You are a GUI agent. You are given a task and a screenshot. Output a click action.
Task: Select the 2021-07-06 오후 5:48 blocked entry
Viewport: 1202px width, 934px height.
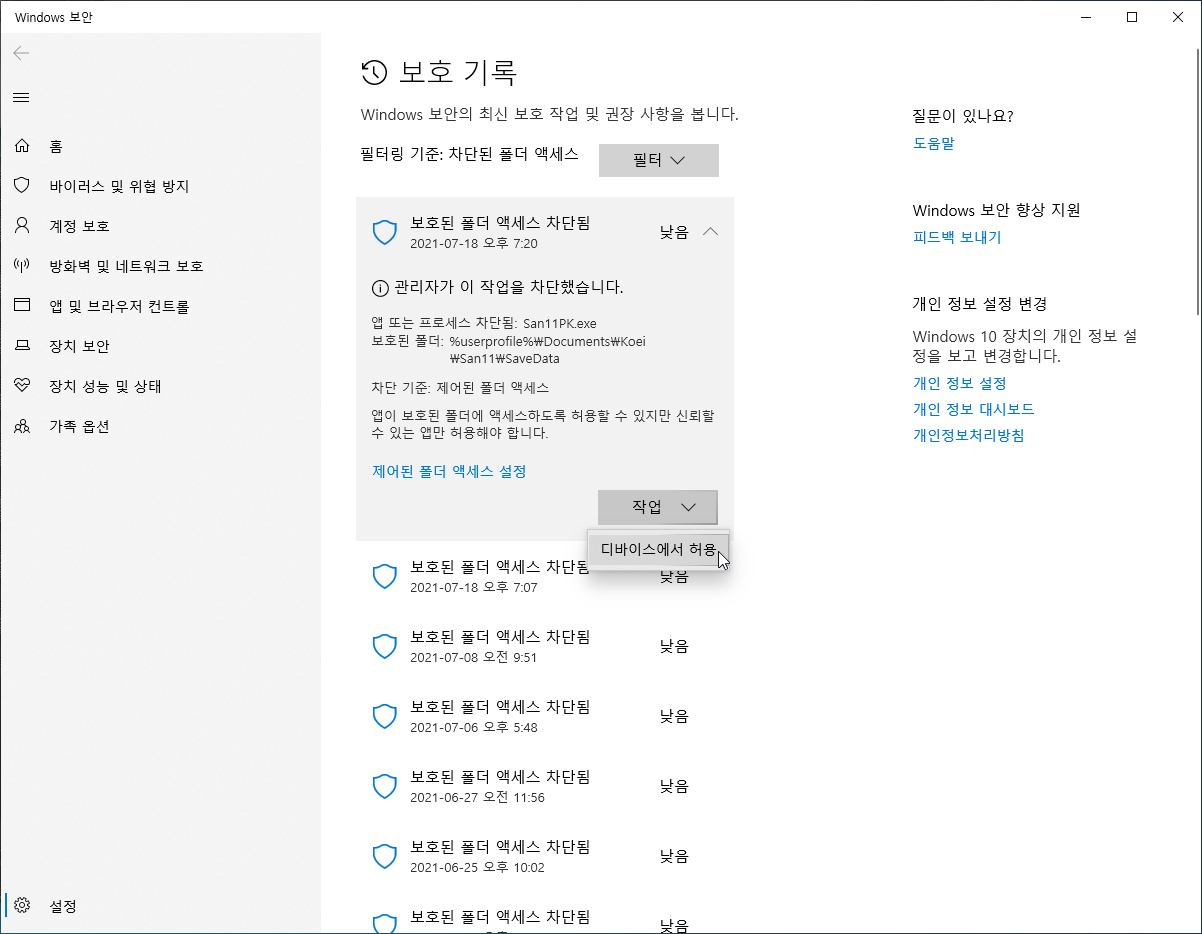(545, 716)
